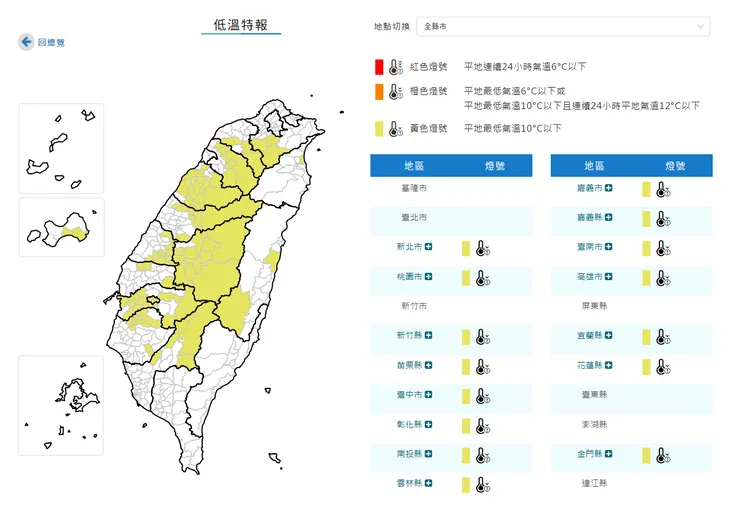Image resolution: width=750 pixels, height=512 pixels.
Task: Select the 屏東縣 table row text
Action: pyautogui.click(x=595, y=306)
